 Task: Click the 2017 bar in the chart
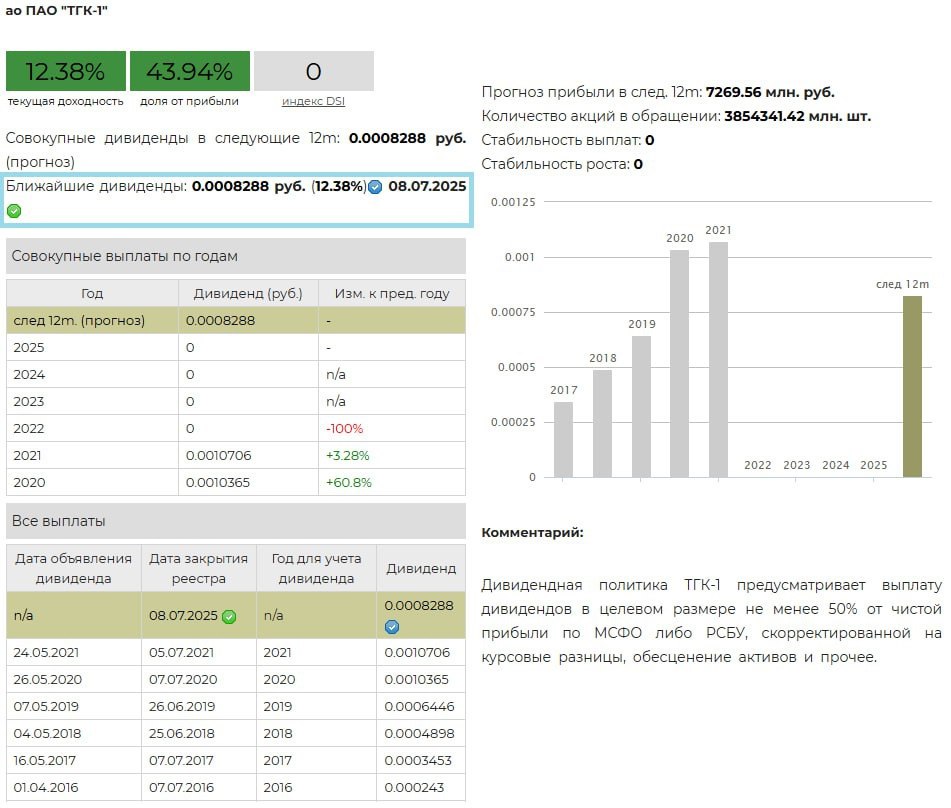pyautogui.click(x=563, y=439)
